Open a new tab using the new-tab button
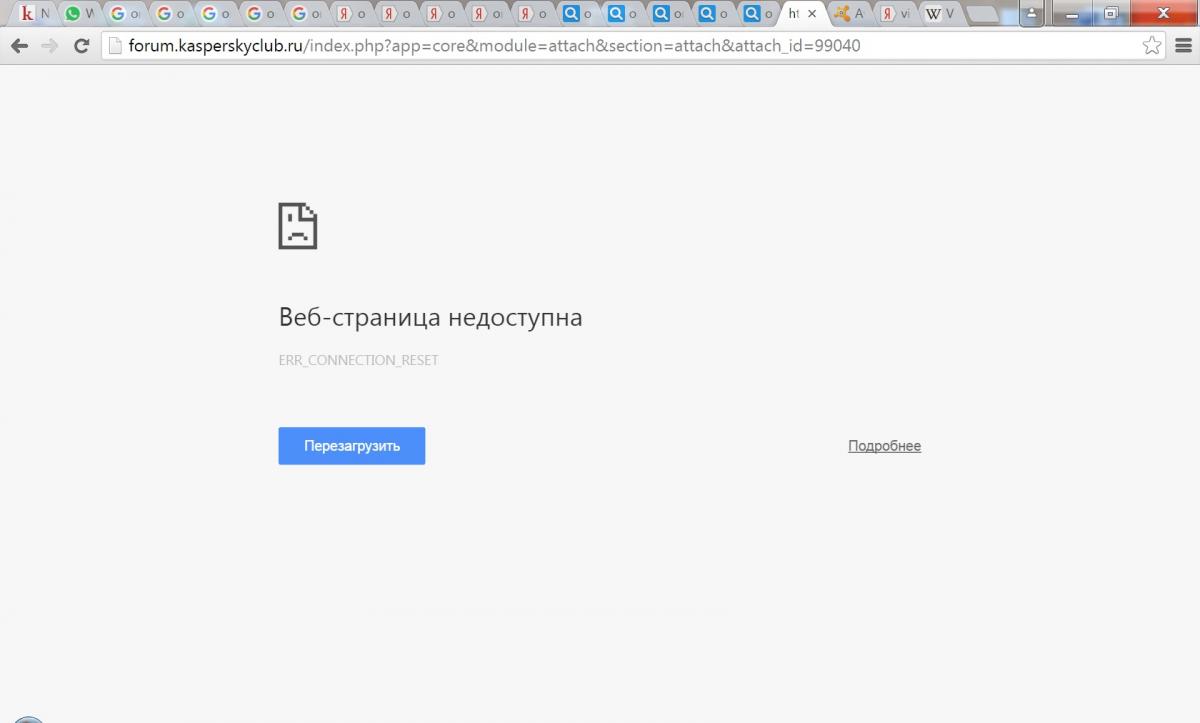This screenshot has height=723, width=1200. coord(985,15)
